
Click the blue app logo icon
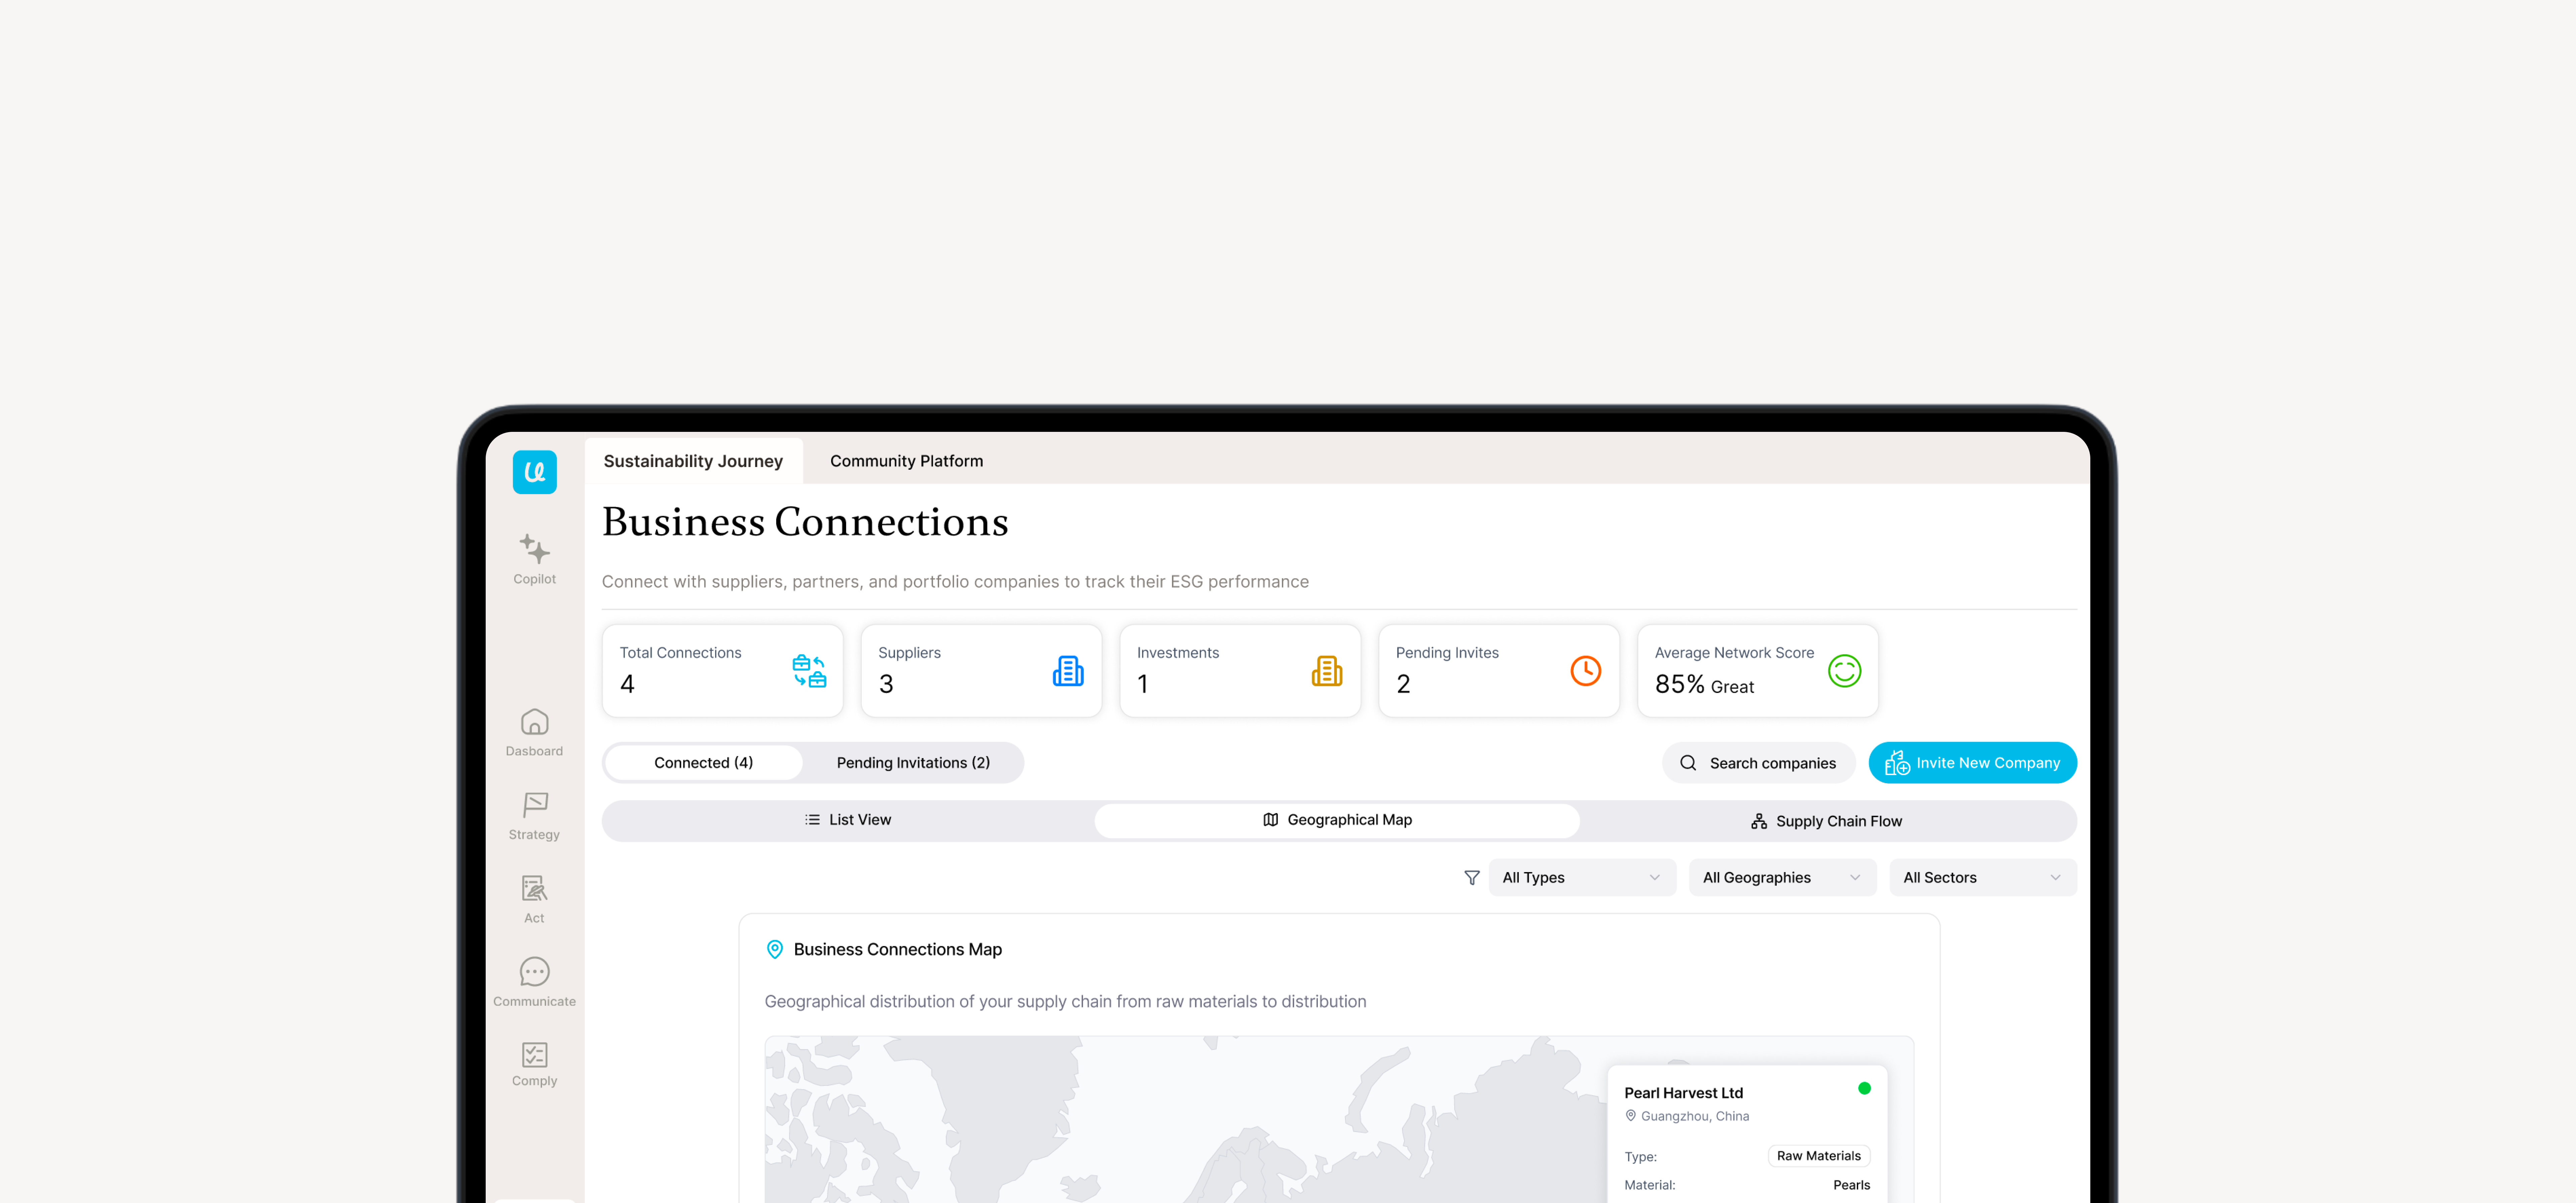534,472
